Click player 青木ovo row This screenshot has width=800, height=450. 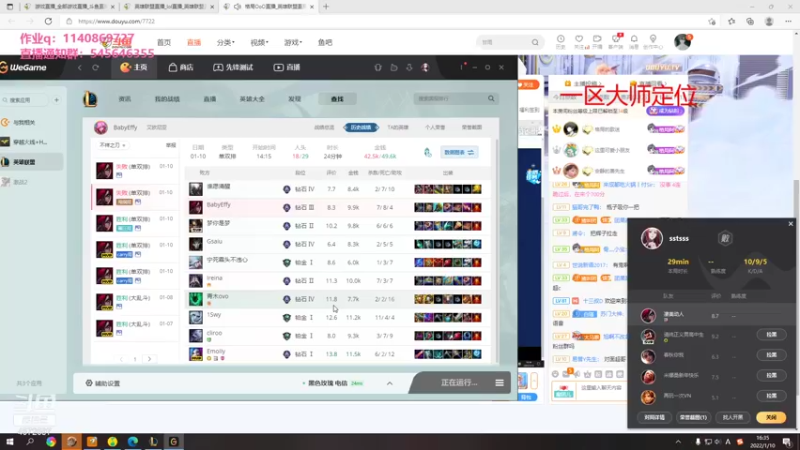[337, 299]
